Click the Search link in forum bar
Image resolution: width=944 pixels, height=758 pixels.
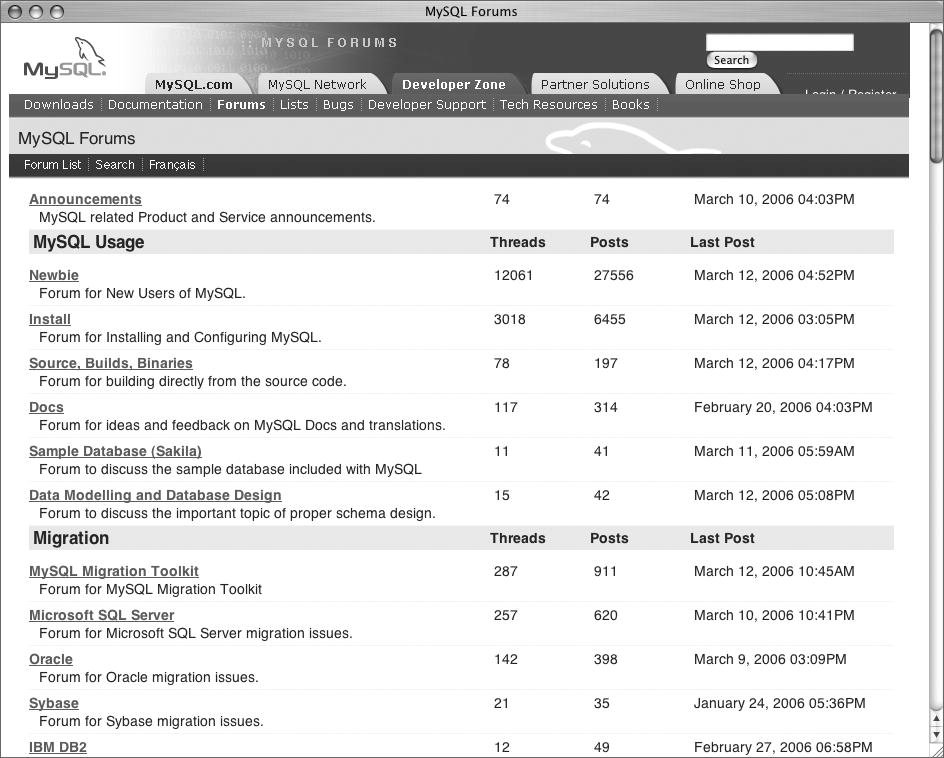click(x=114, y=165)
